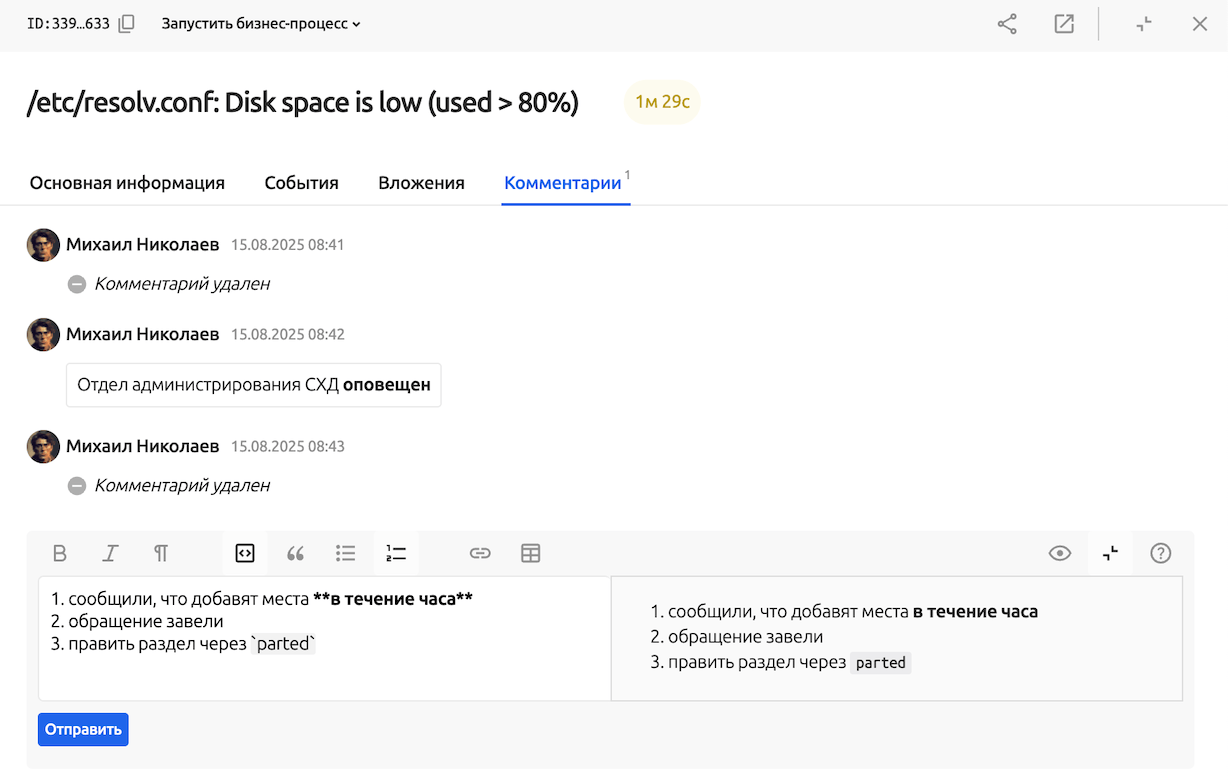
Task: Switch to the События tab
Action: point(301,183)
